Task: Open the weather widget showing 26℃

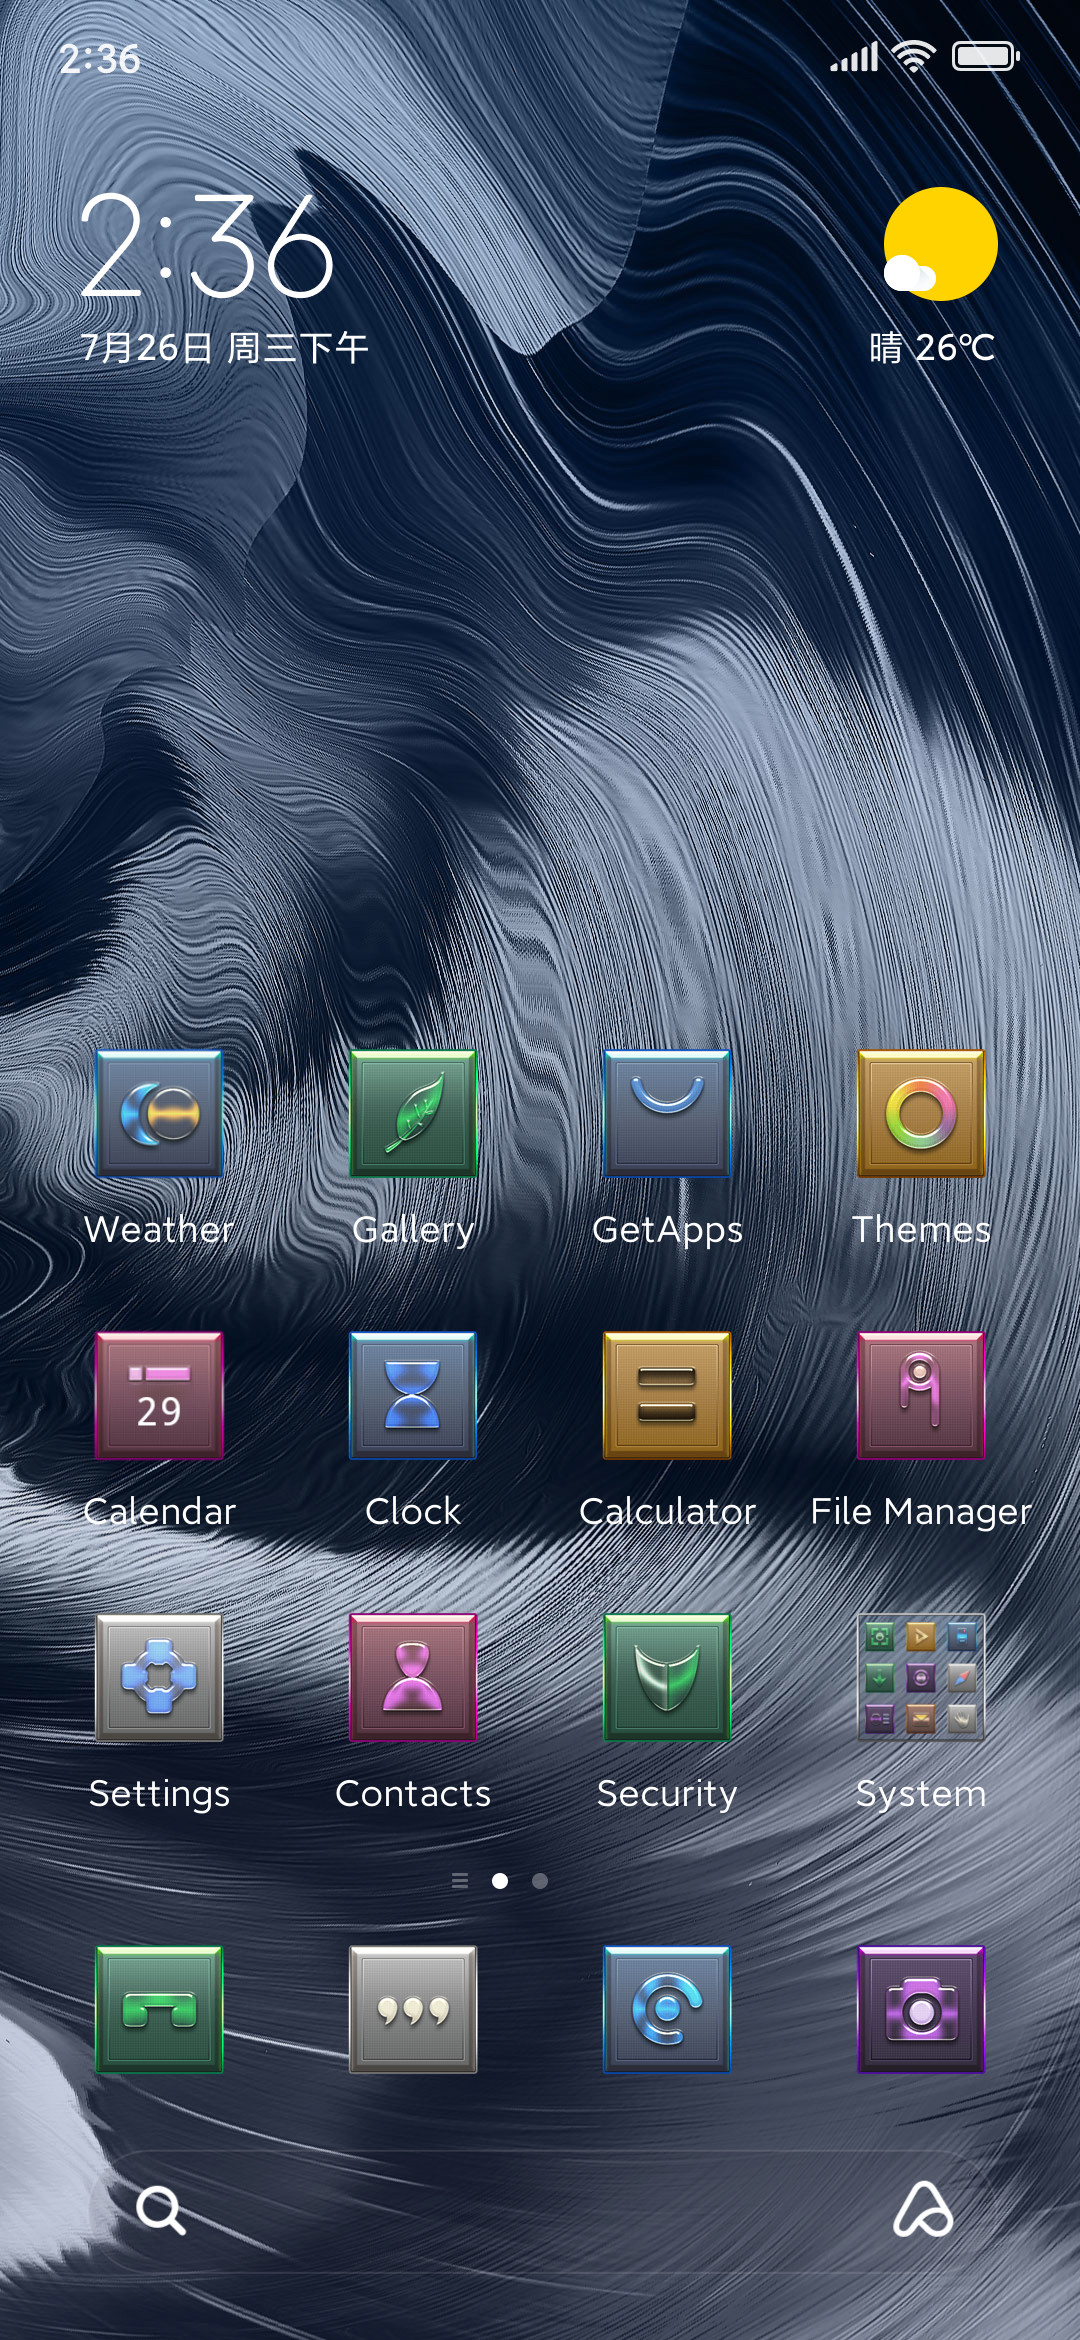Action: point(934,277)
